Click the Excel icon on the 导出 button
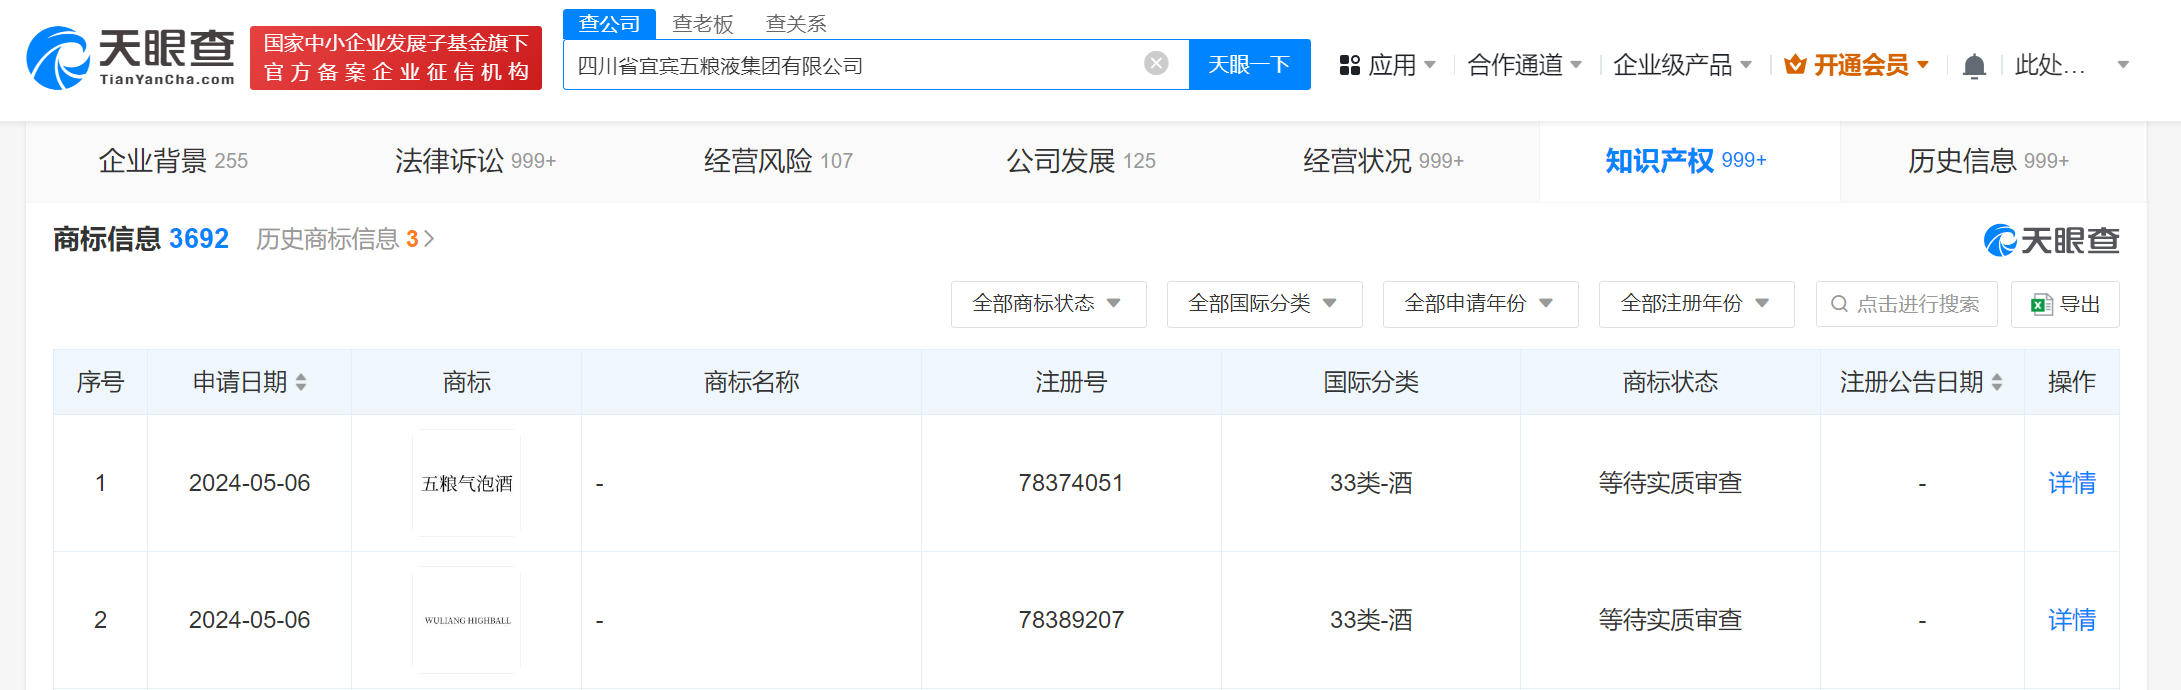This screenshot has height=690, width=2181. [2042, 304]
